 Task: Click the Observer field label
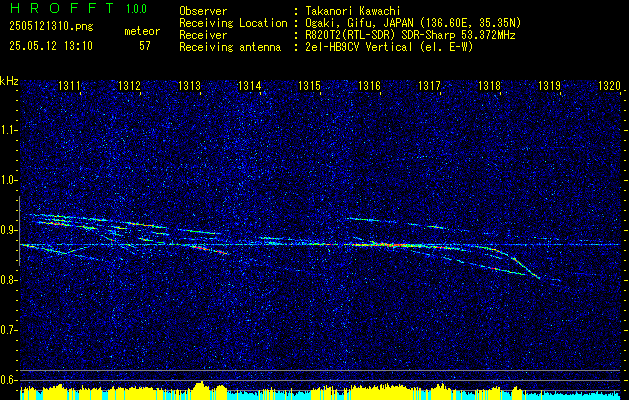click(x=203, y=11)
